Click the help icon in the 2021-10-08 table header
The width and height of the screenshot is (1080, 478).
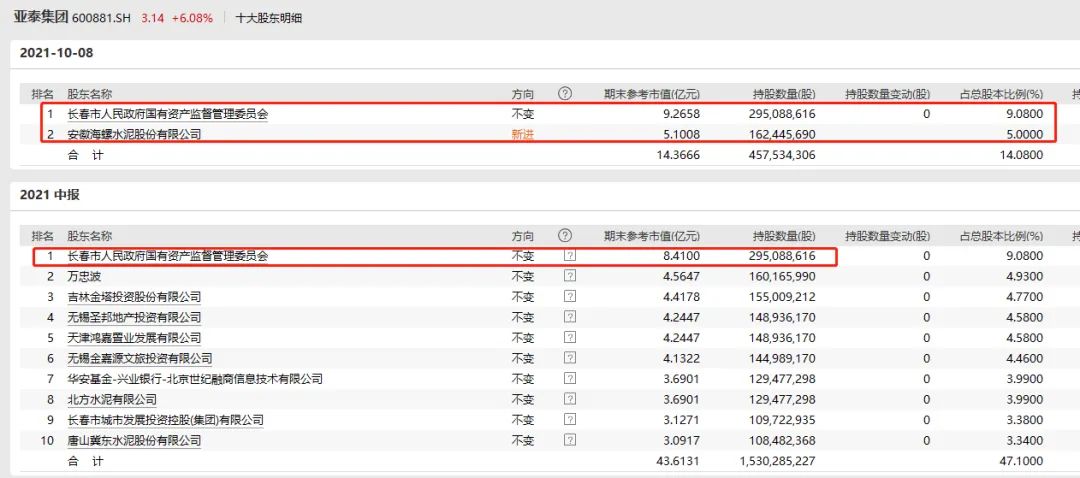pos(565,94)
